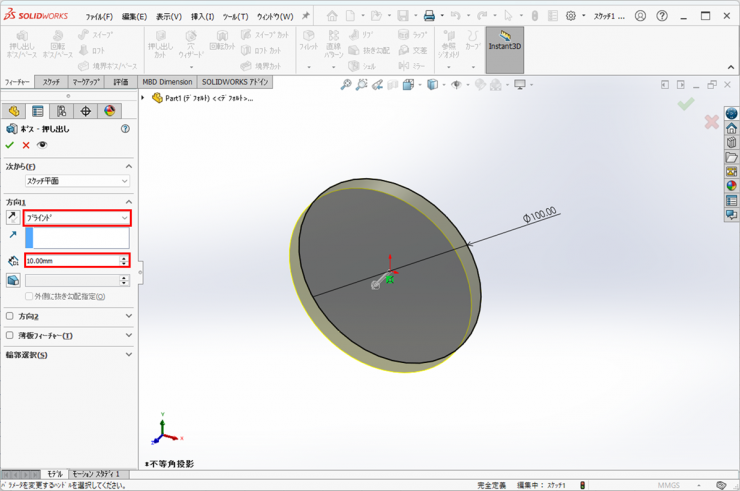The image size is (740, 491).
Task: Switch to the 評価 tab
Action: point(121,82)
